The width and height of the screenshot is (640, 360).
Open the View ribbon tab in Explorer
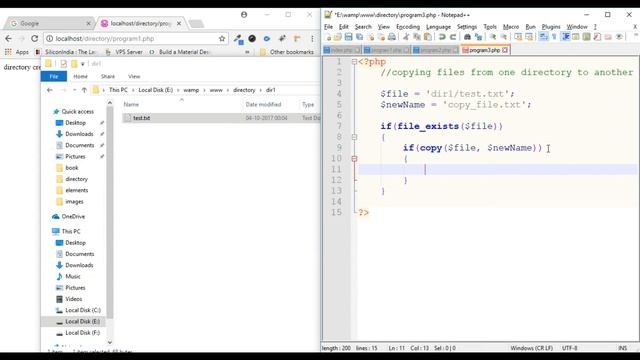tap(134, 76)
